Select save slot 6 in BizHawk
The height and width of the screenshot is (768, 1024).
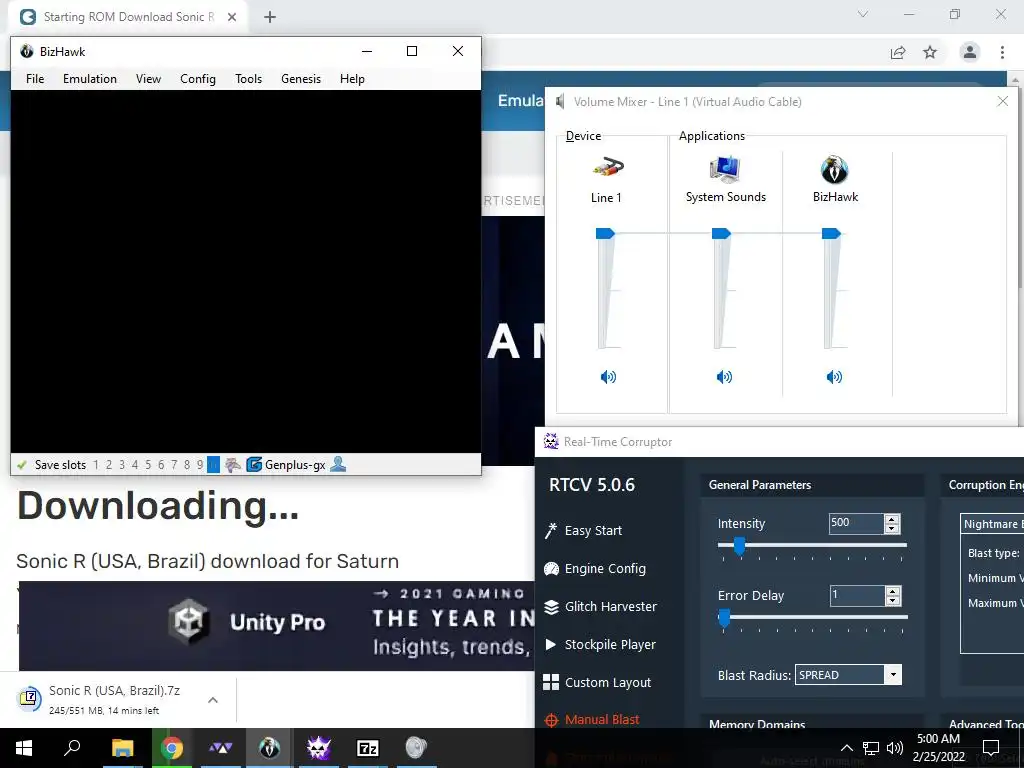pos(161,465)
